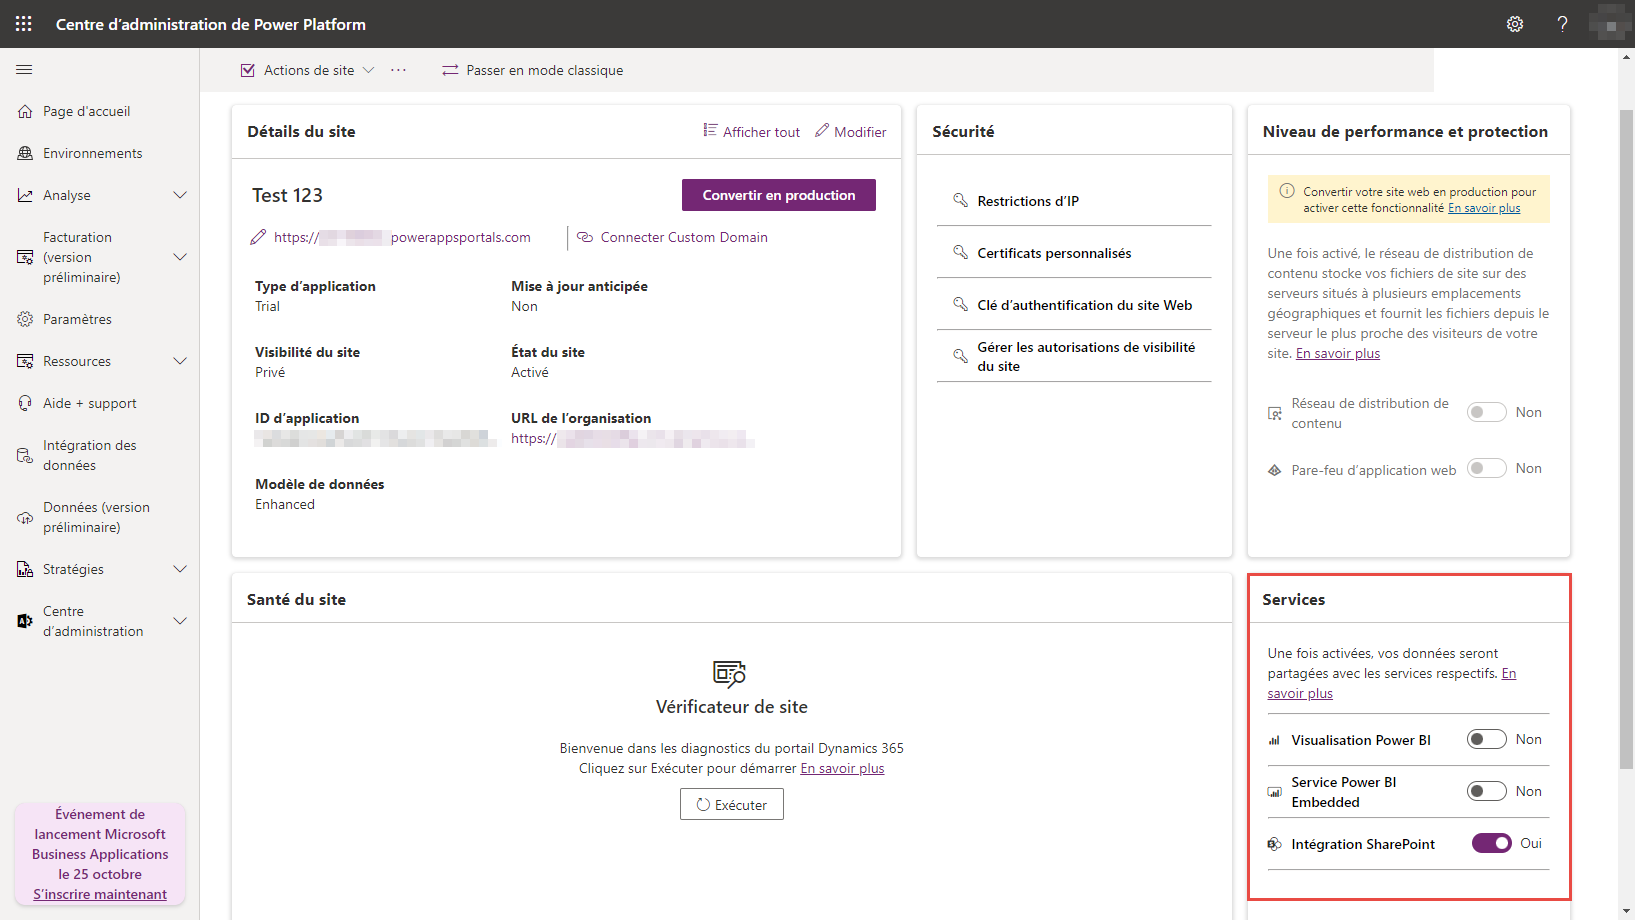The image size is (1635, 920).
Task: Click Connecter Custom Domain
Action: click(x=673, y=237)
